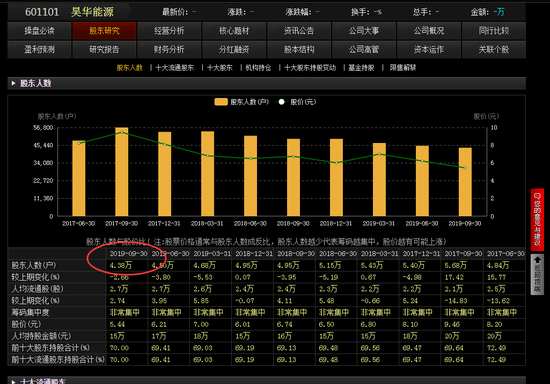The height and width of the screenshot is (384, 550).
Task: Toggle the orange 股东人数(户) legend item
Action: coord(242,102)
